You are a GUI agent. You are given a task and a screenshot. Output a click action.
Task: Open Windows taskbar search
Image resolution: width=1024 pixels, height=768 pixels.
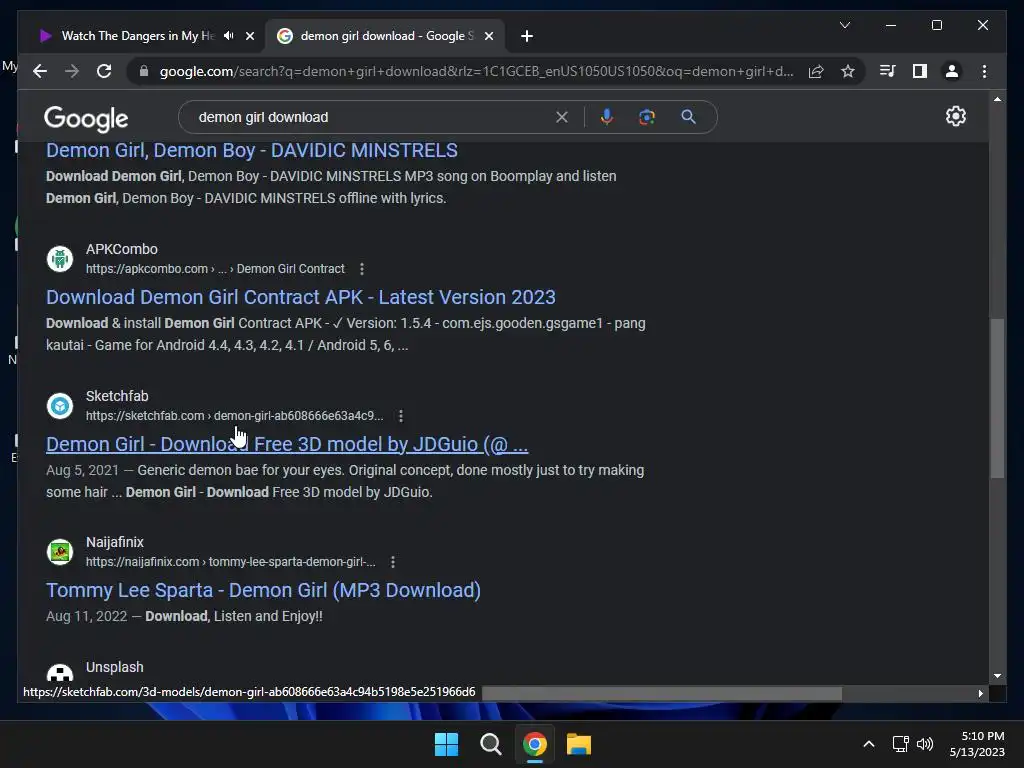click(490, 744)
